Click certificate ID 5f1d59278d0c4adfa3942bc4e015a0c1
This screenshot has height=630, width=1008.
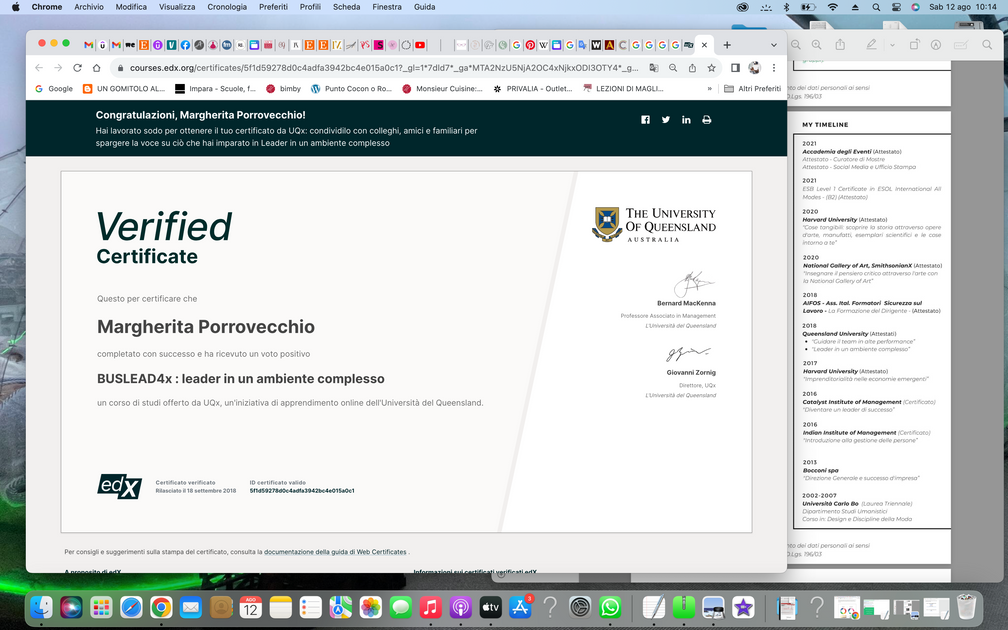pyautogui.click(x=302, y=490)
